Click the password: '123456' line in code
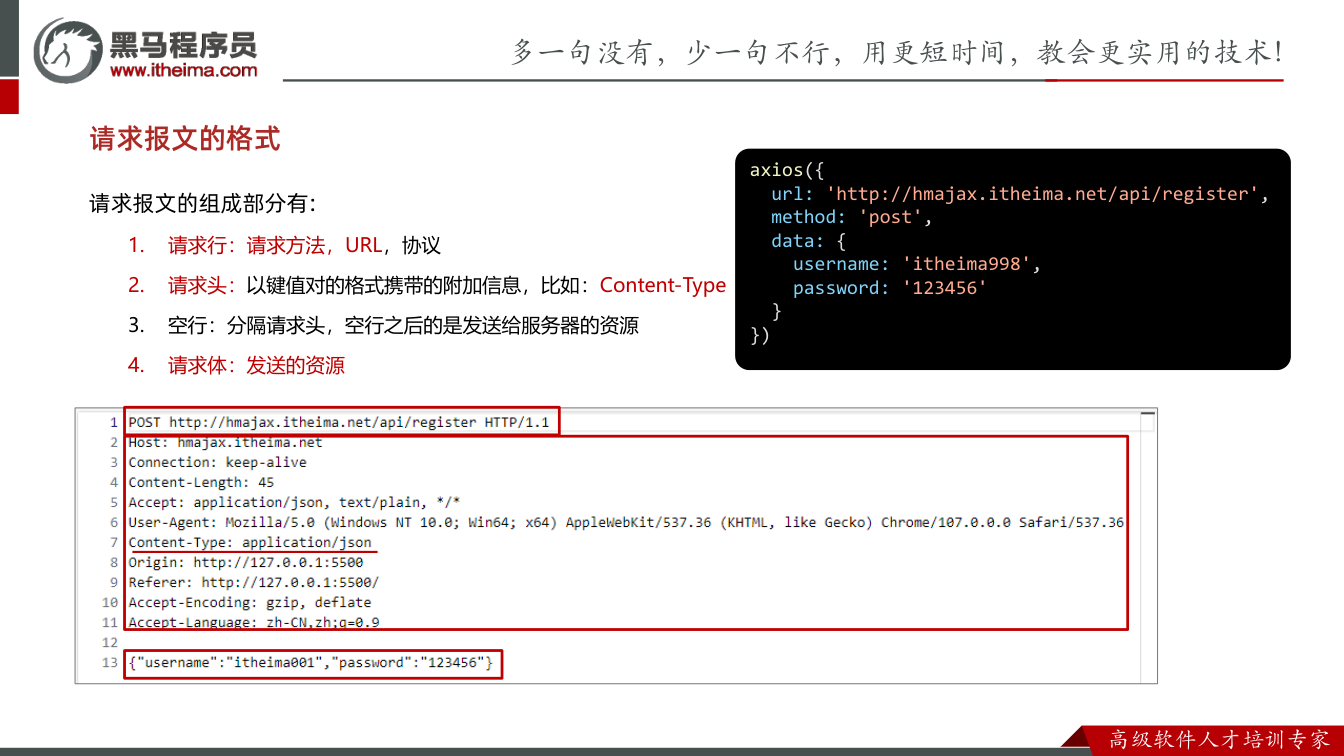The width and height of the screenshot is (1344, 756). (889, 288)
